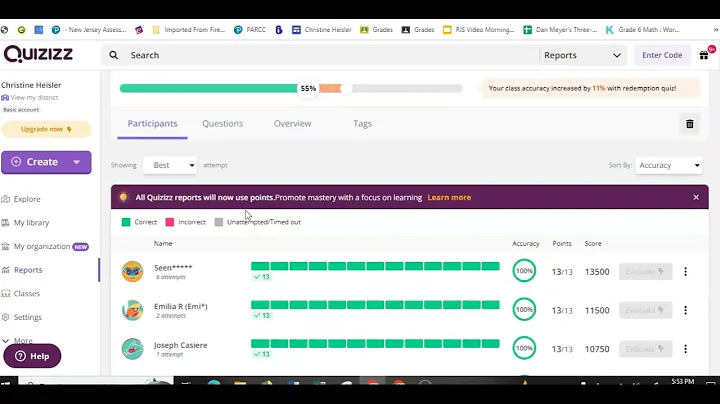
Task: Click Joseph Casiere avatar
Action: (133, 348)
